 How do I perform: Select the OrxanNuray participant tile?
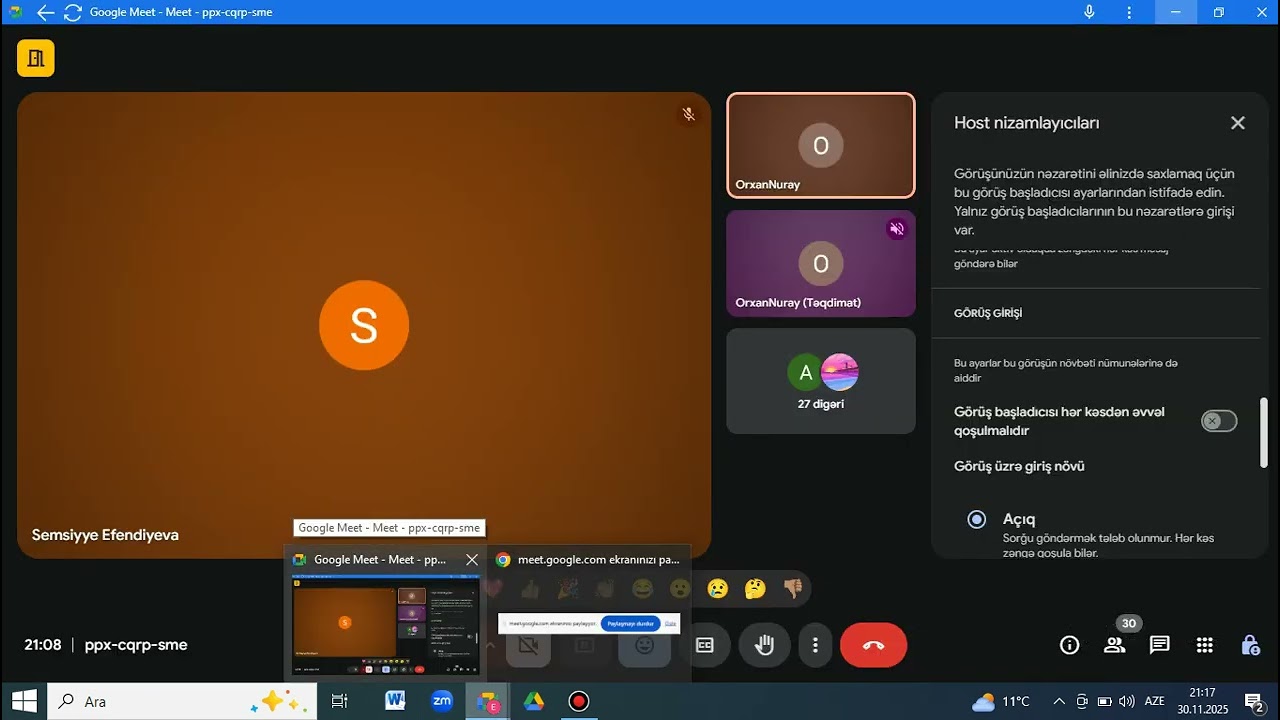(820, 145)
